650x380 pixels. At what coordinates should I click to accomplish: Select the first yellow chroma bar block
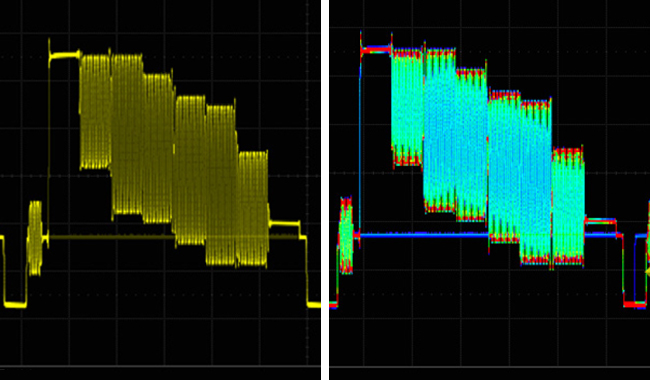[x=95, y=111]
